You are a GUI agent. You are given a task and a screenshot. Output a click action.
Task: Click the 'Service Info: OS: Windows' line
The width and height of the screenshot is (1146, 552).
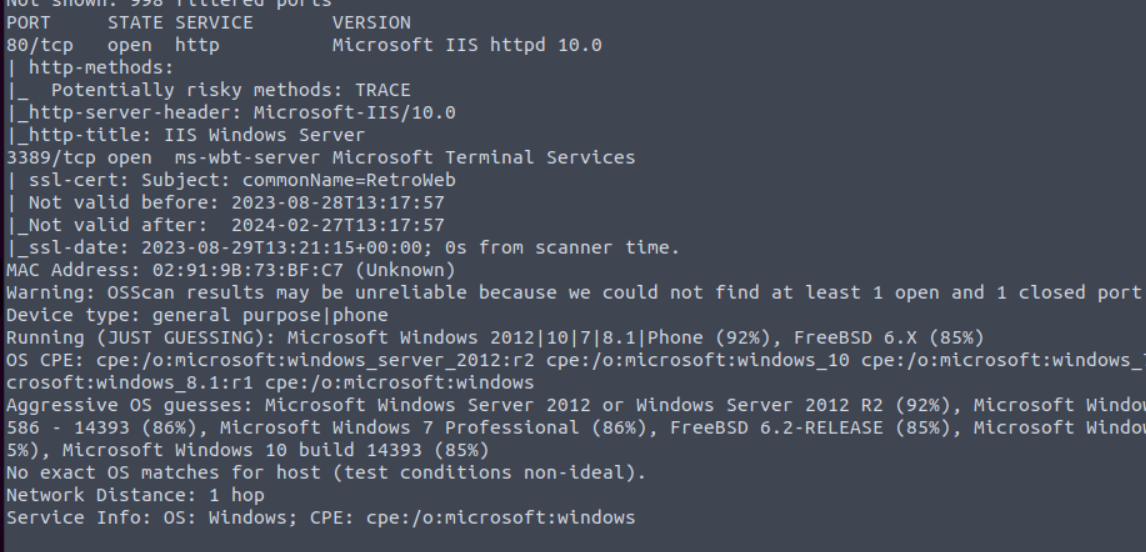[x=321, y=518]
